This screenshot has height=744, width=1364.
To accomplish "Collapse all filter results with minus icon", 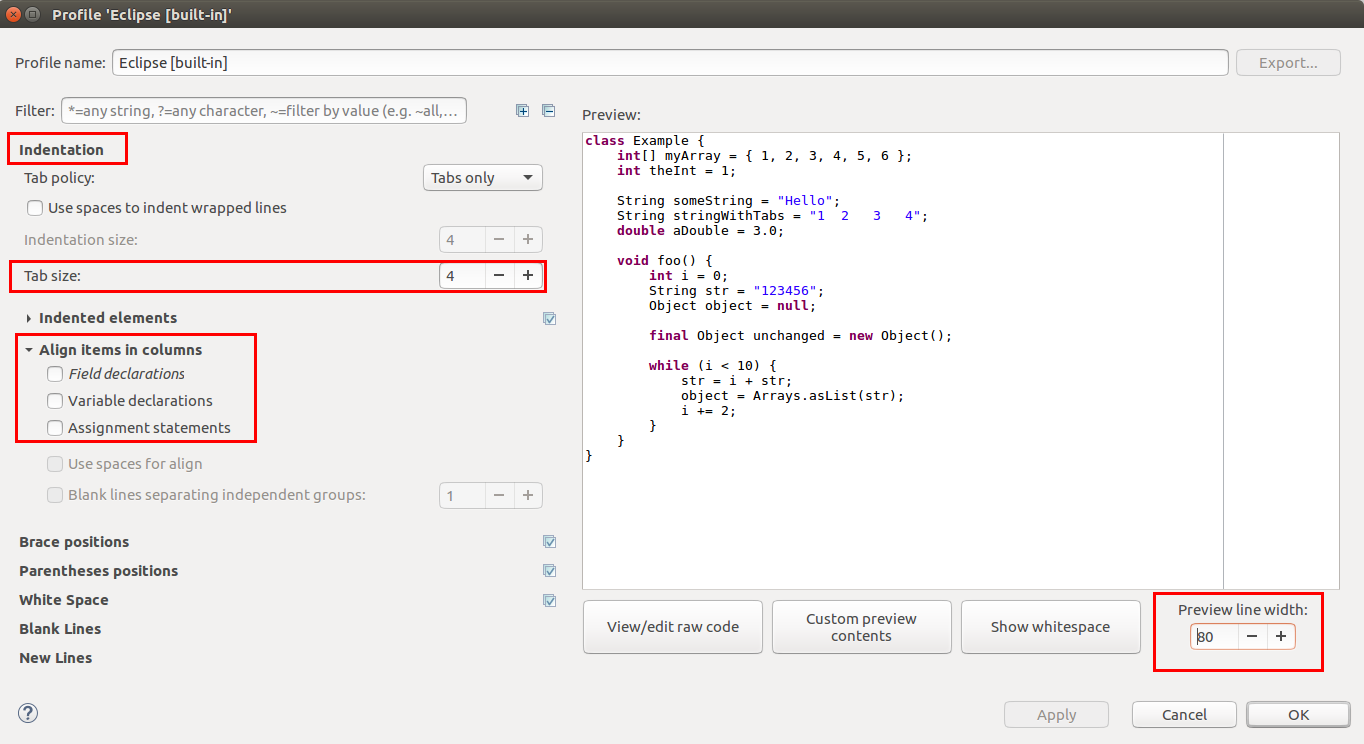I will (x=548, y=110).
